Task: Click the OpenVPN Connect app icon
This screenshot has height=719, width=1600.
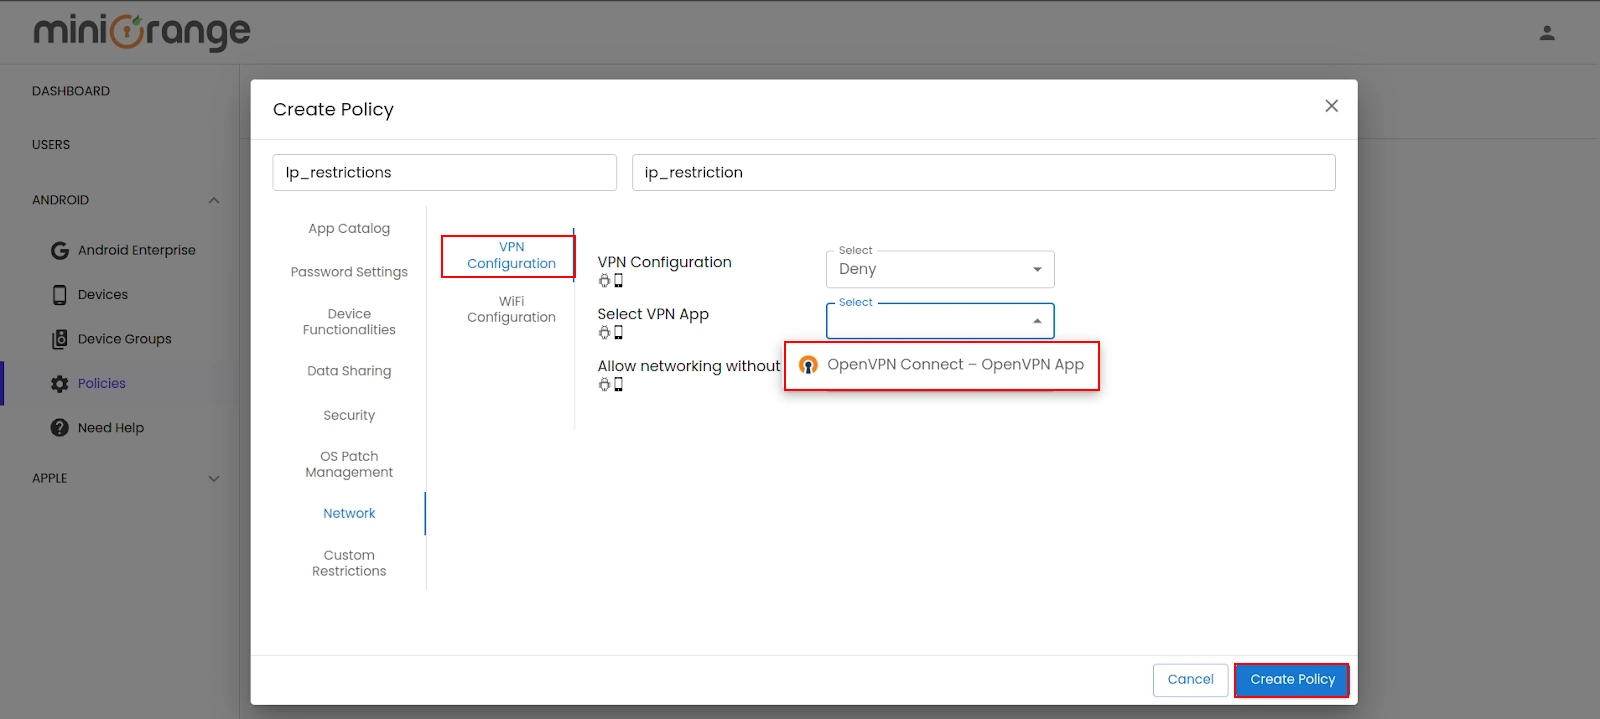Action: point(808,365)
